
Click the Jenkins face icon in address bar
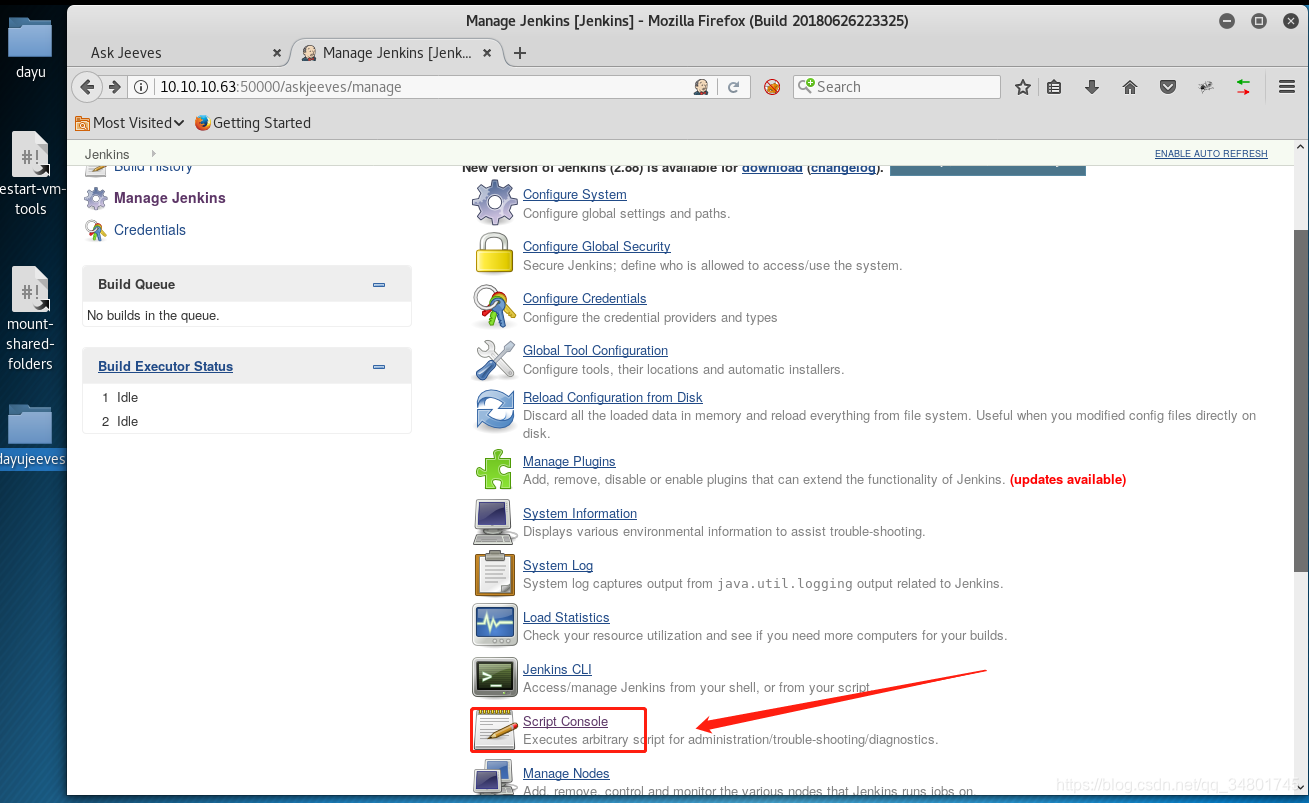(702, 87)
